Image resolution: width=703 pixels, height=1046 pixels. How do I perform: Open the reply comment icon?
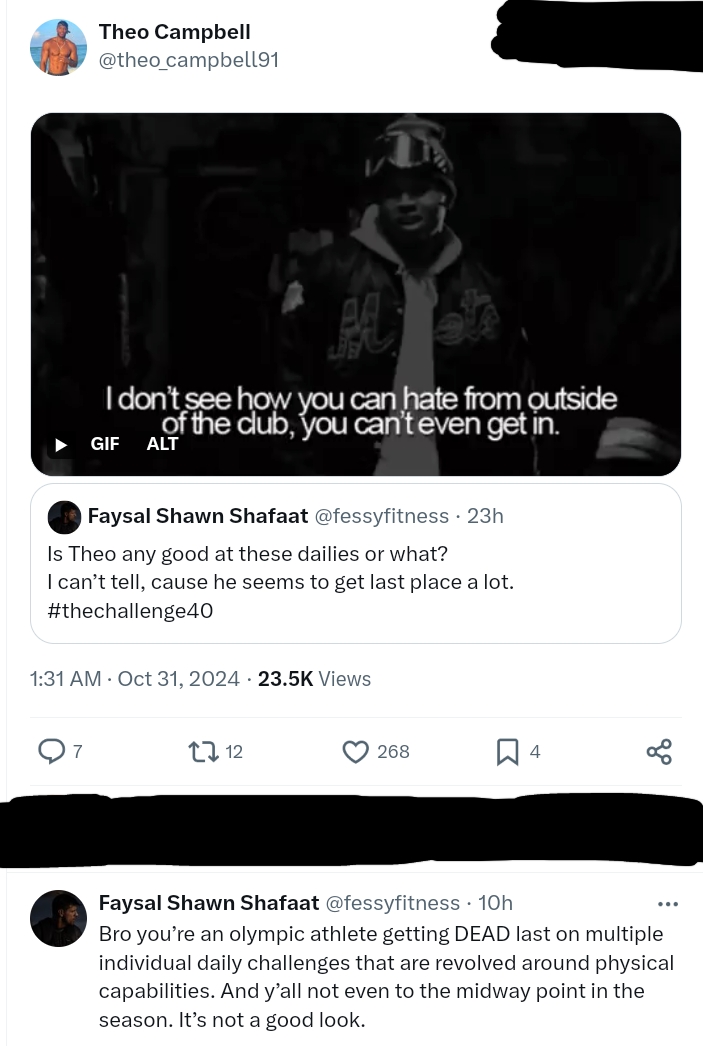[51, 751]
